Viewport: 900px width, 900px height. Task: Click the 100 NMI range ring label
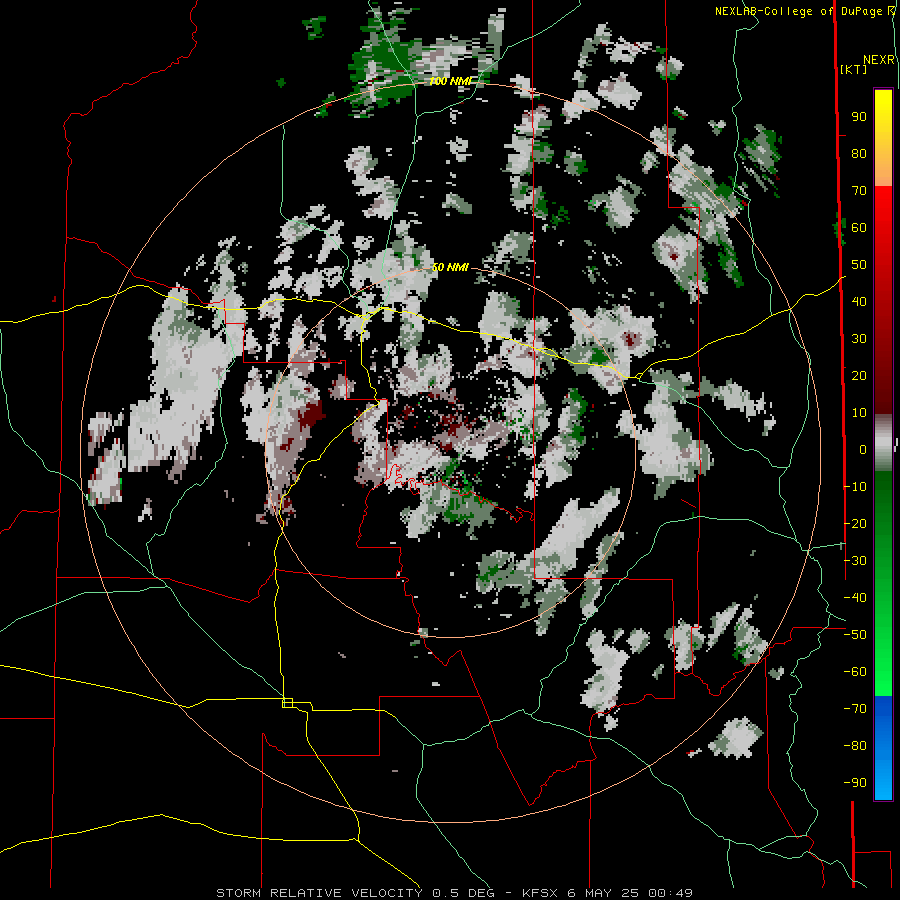[450, 81]
